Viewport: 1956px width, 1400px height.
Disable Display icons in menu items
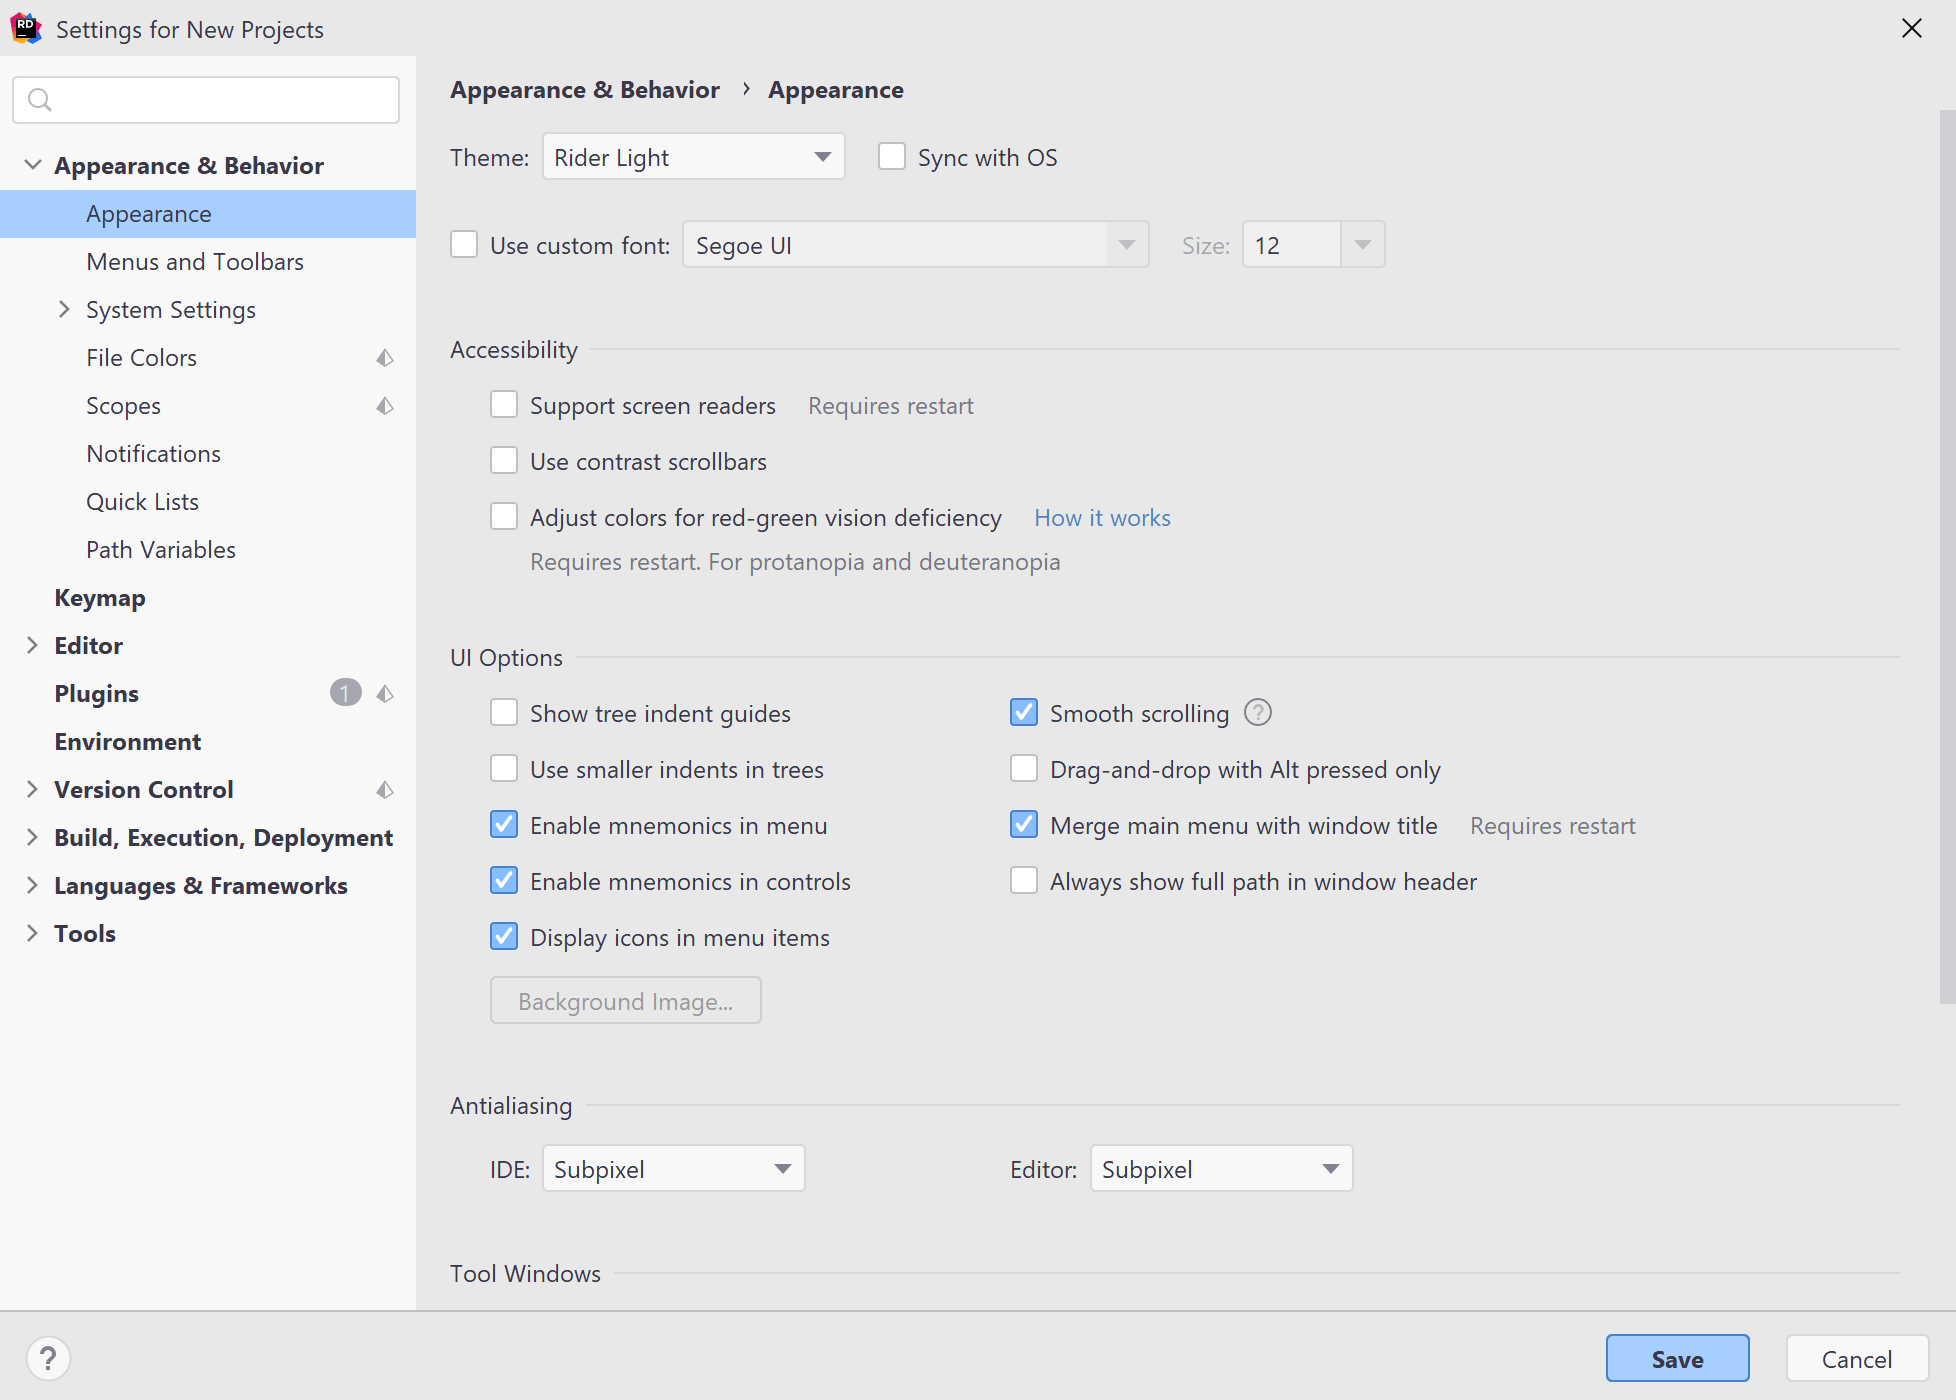pos(505,936)
